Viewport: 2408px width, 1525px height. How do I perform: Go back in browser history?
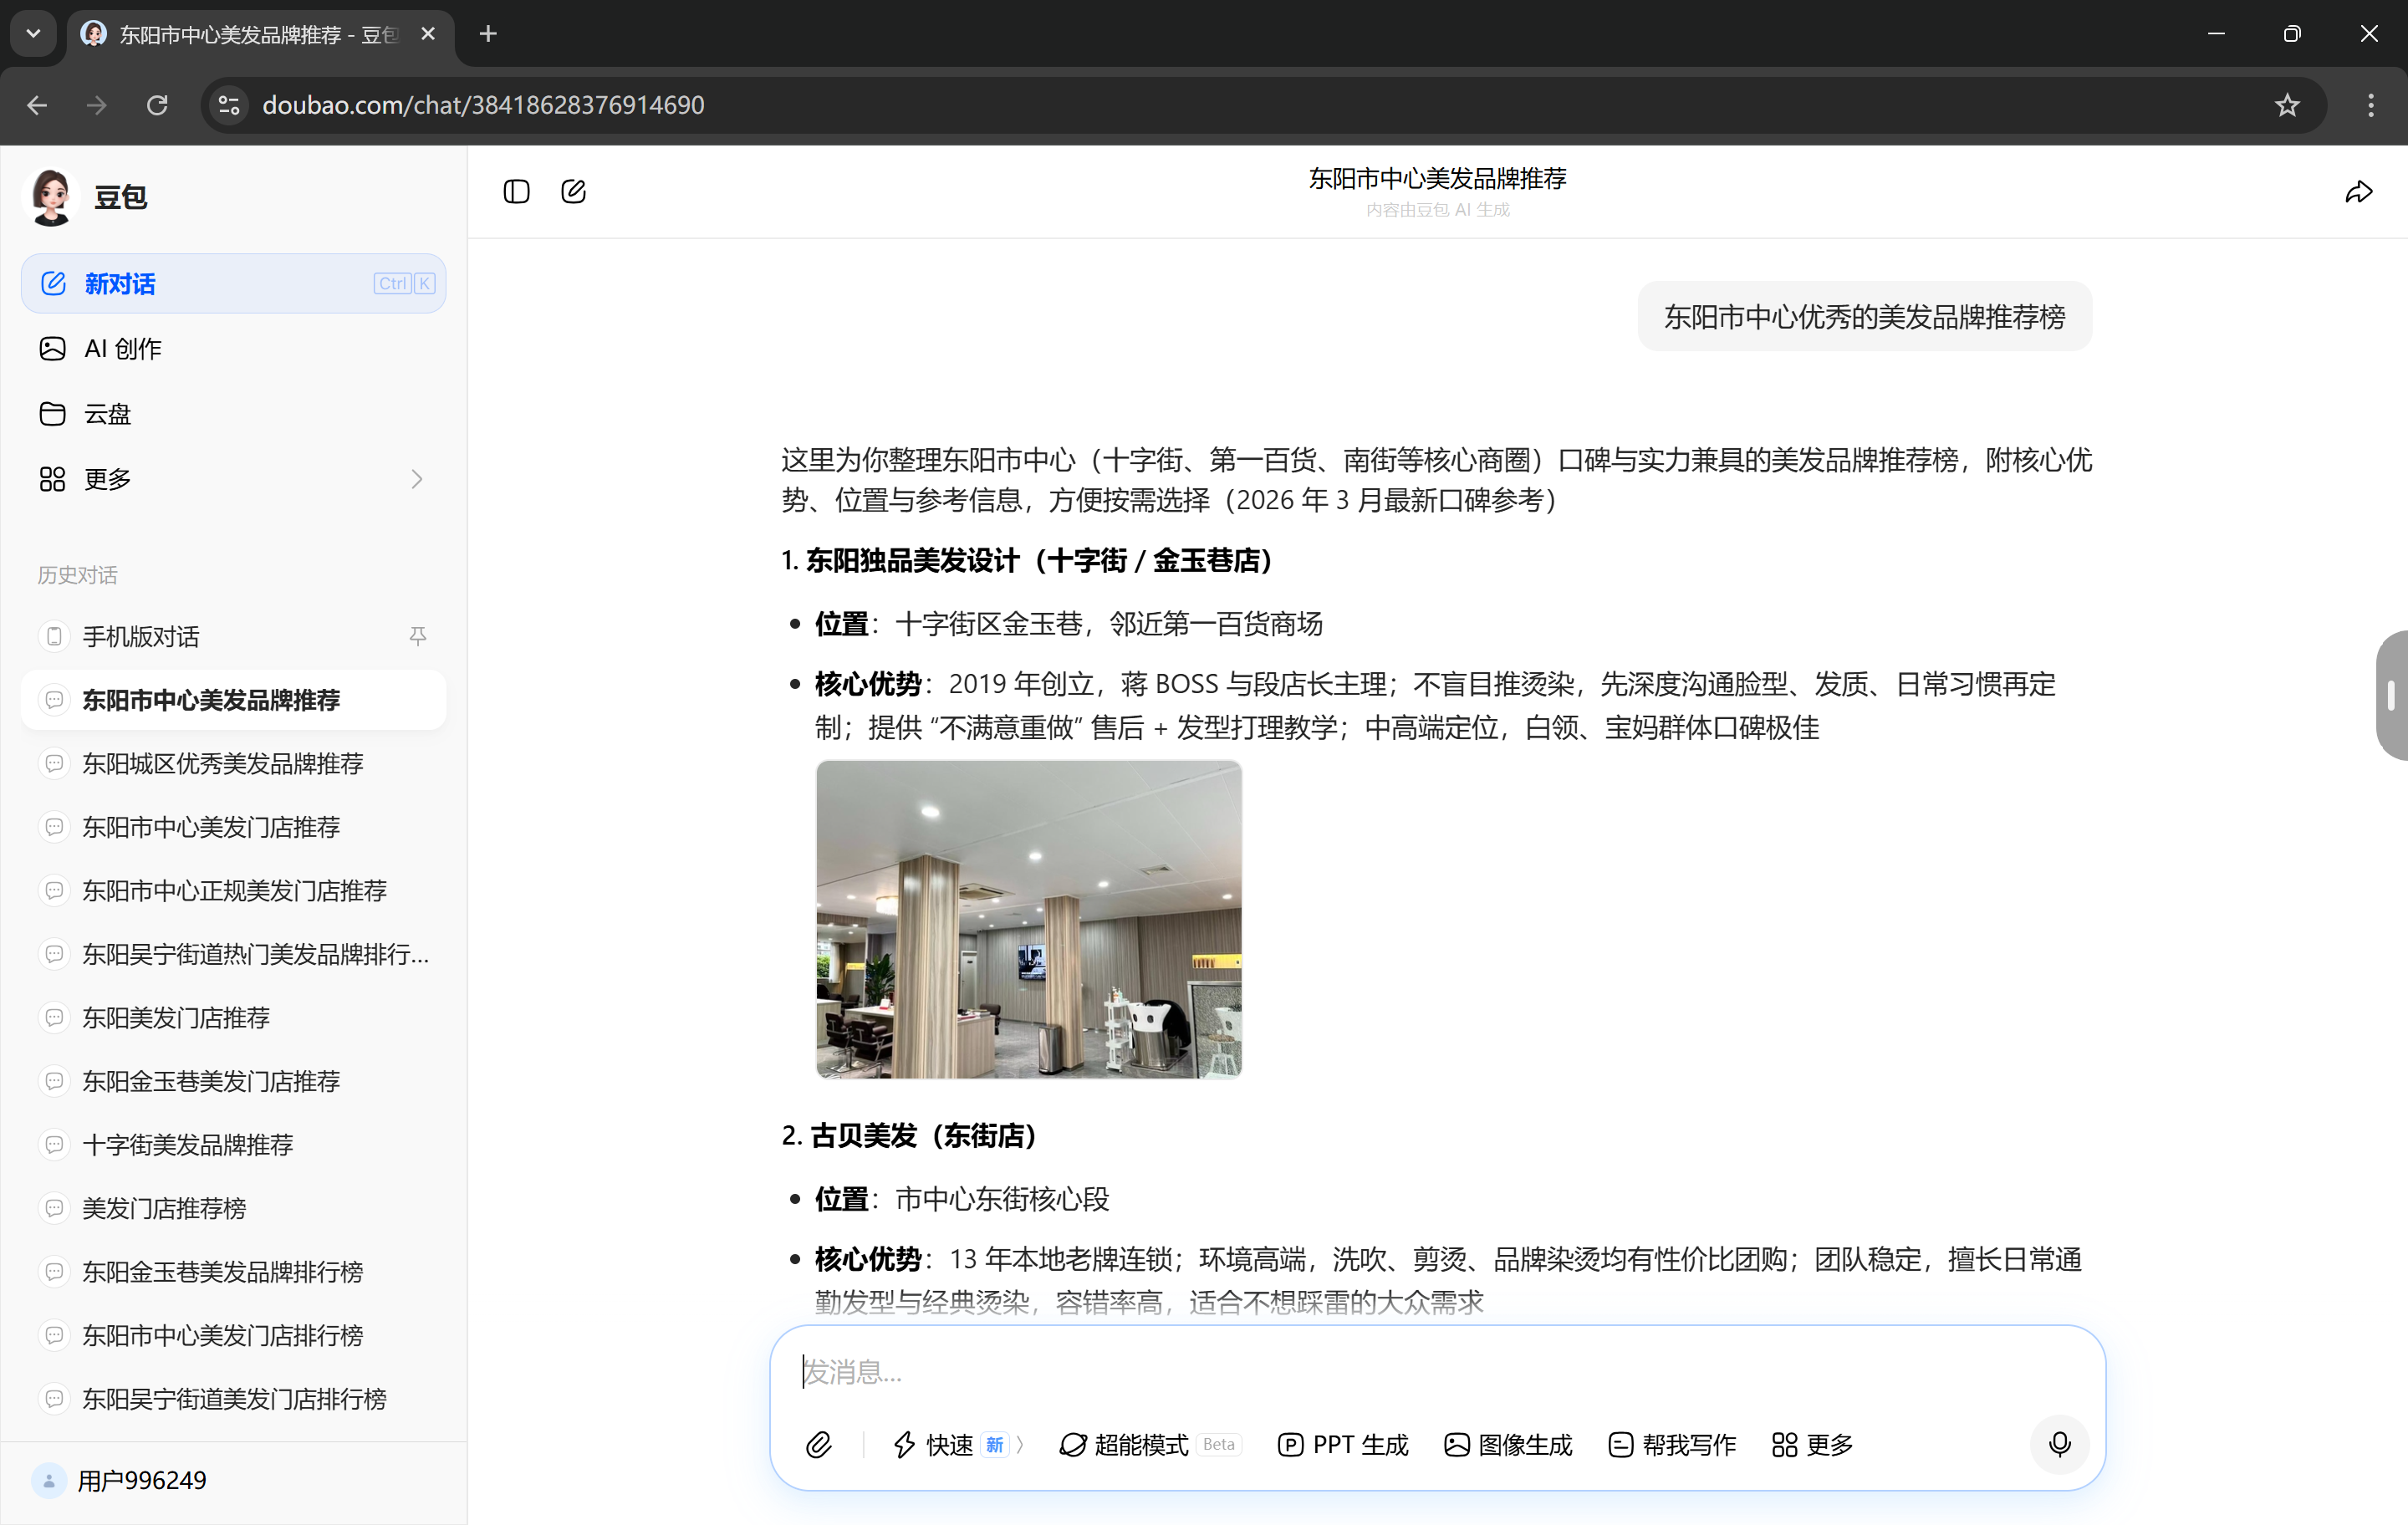tap(37, 105)
